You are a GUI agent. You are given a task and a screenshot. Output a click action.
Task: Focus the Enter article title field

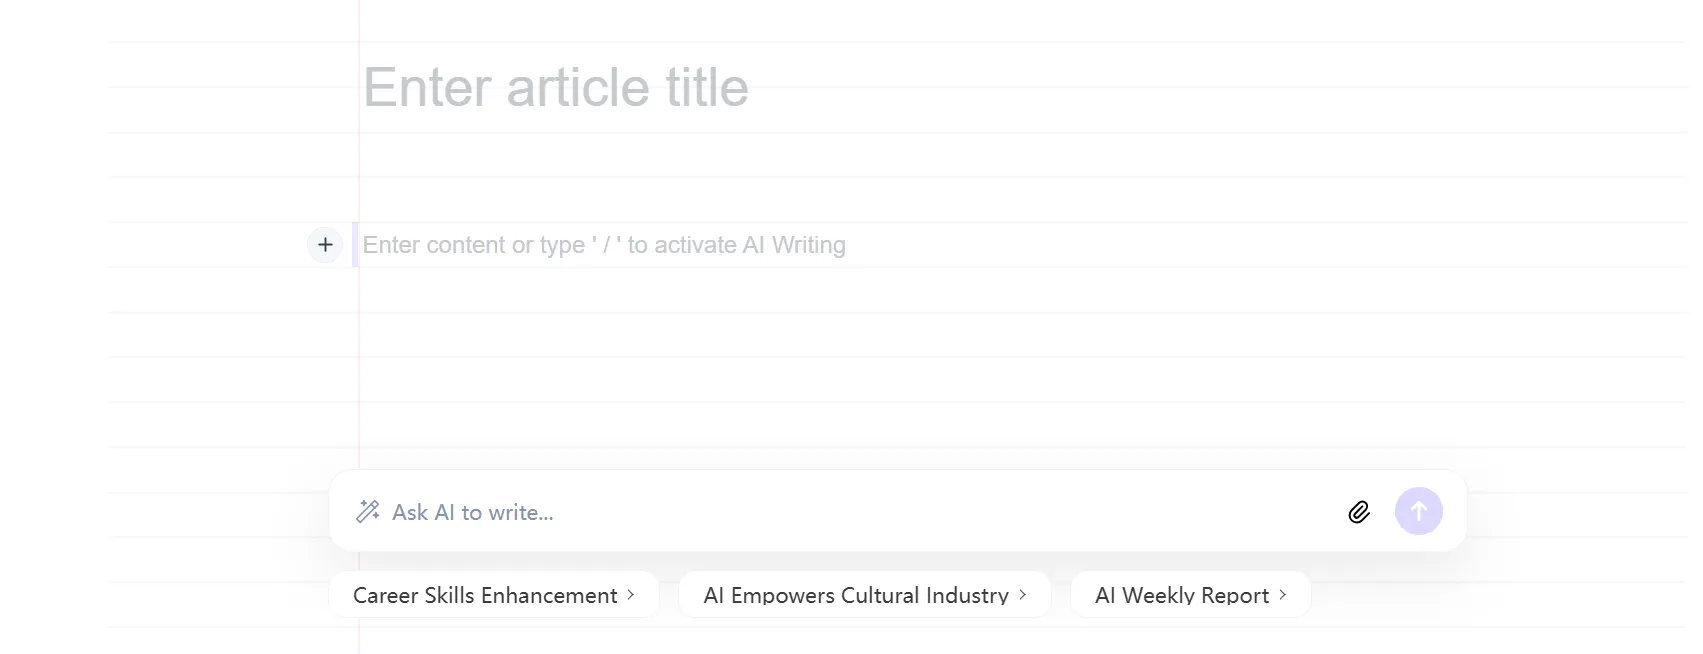[x=556, y=88]
